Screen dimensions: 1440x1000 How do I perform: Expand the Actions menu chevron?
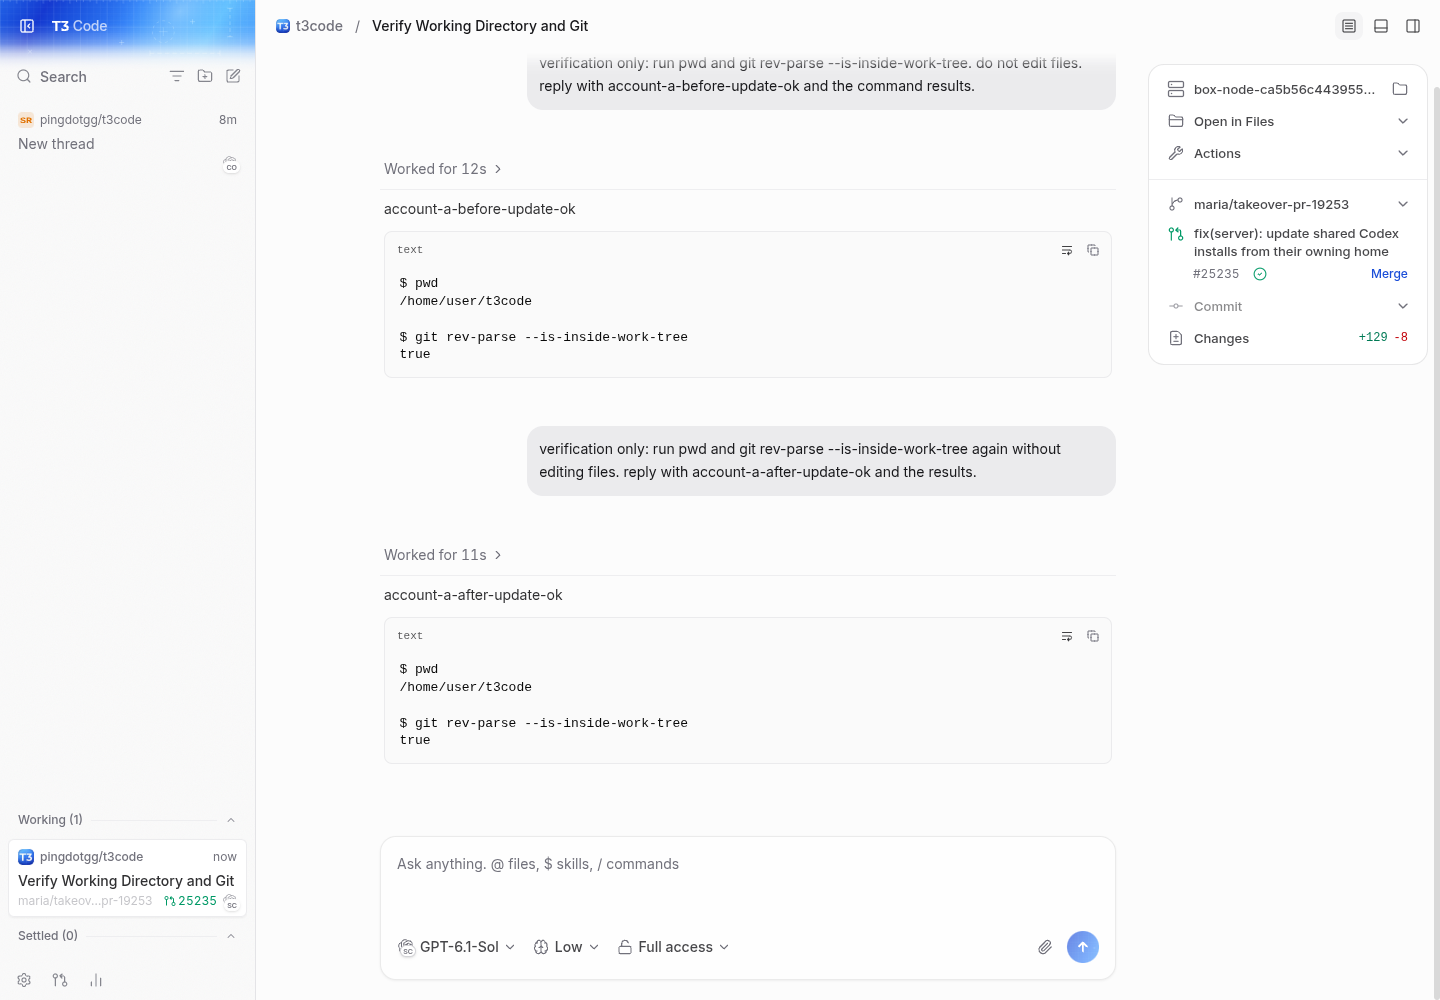tap(1403, 153)
